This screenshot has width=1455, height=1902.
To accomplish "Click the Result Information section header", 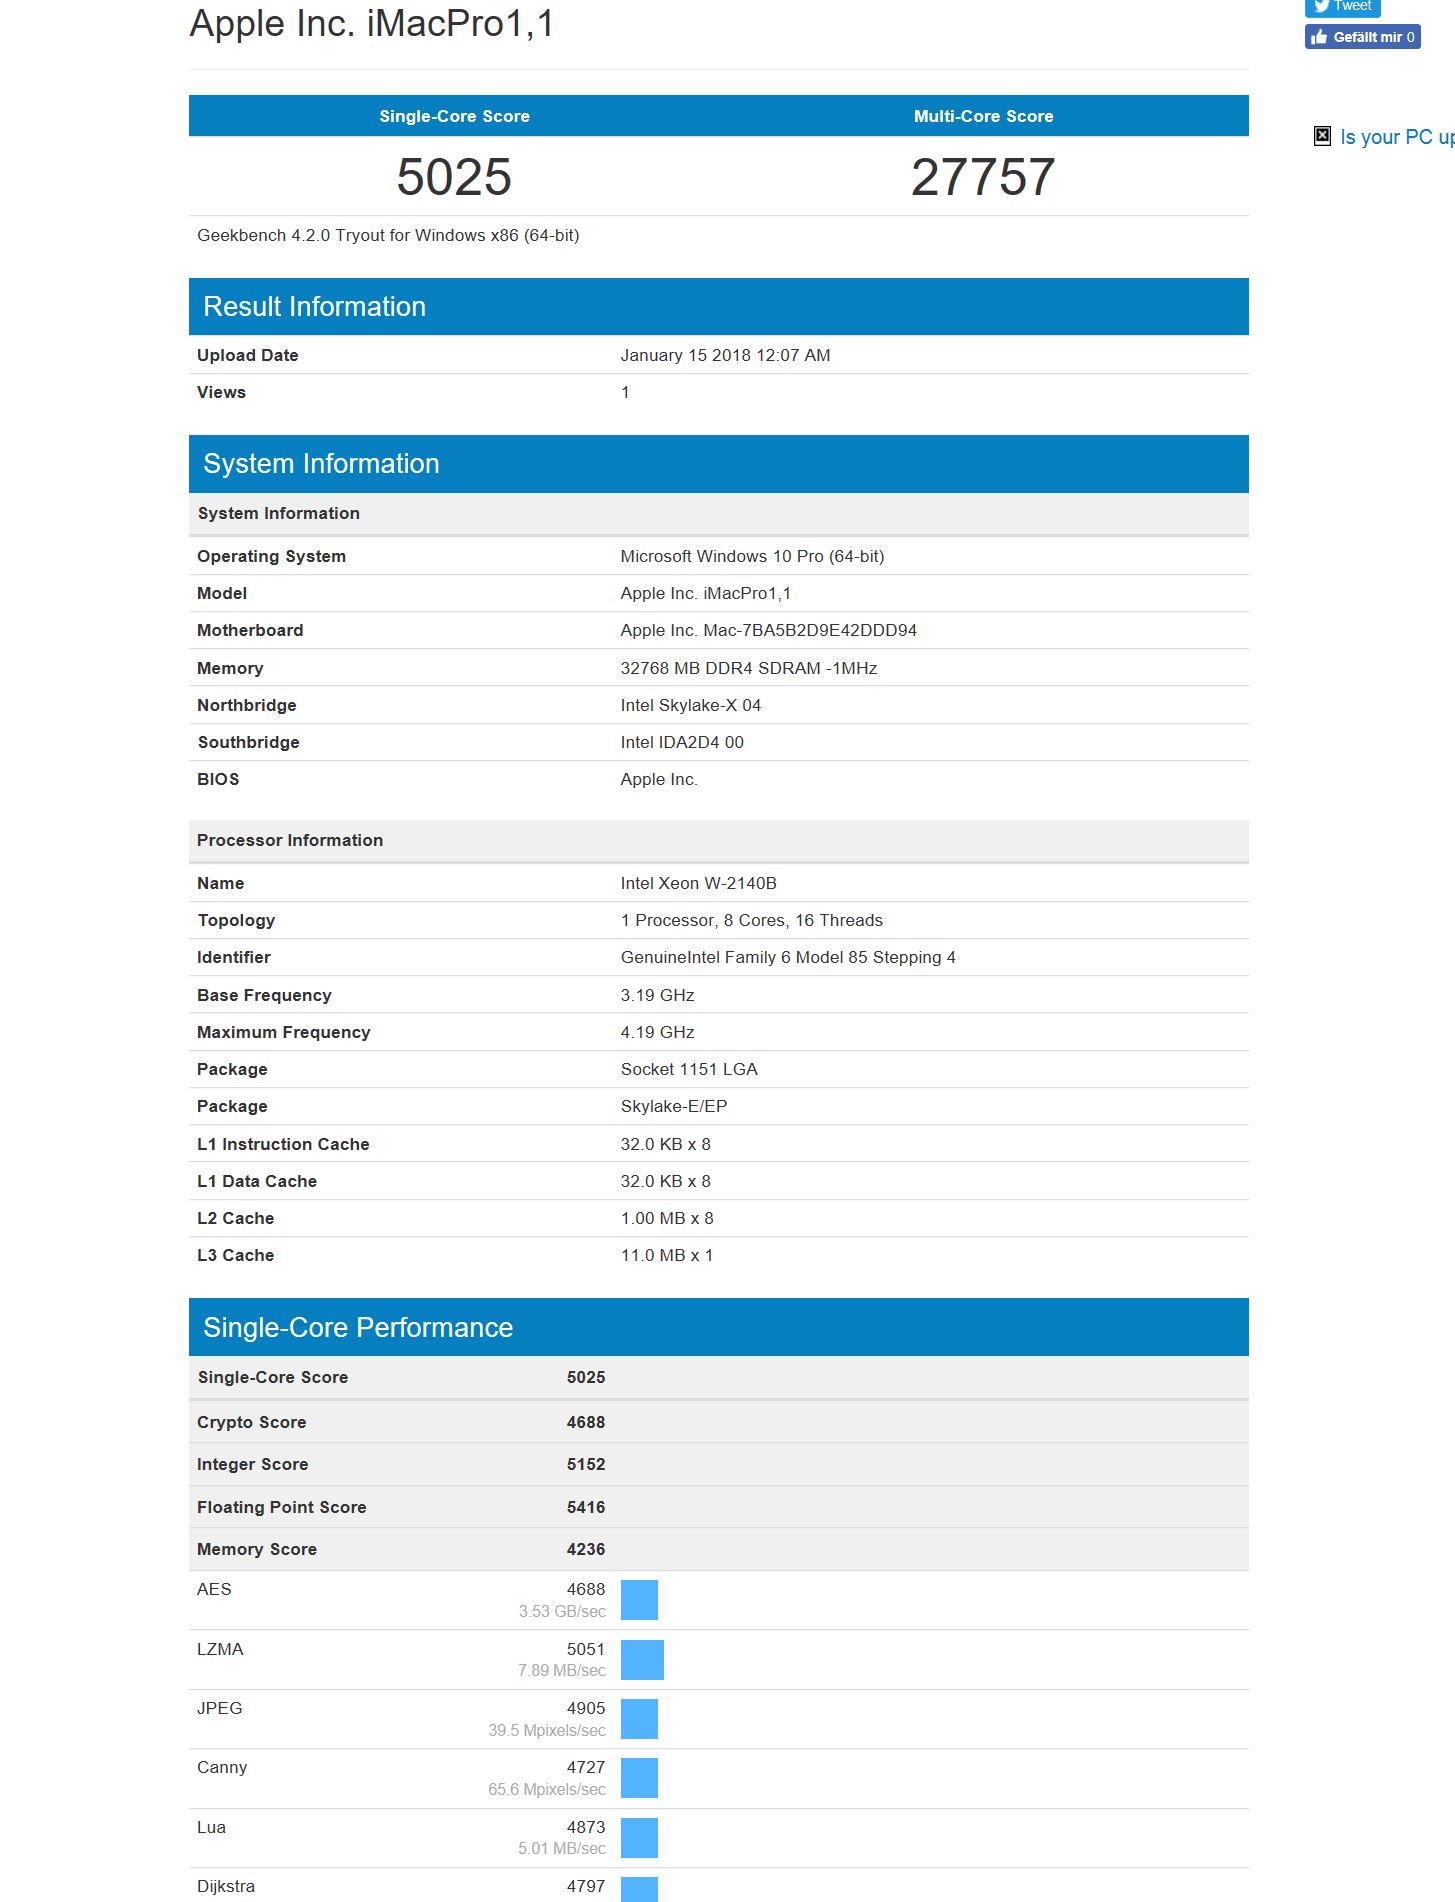I will coord(718,306).
